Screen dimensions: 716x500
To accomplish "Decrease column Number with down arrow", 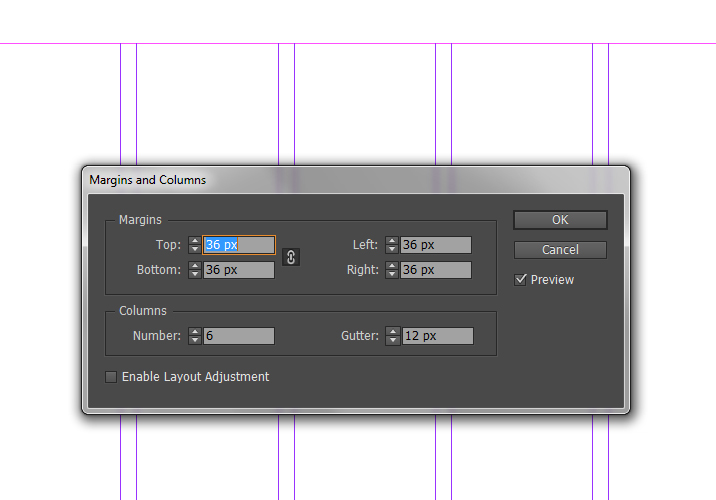I will [195, 340].
